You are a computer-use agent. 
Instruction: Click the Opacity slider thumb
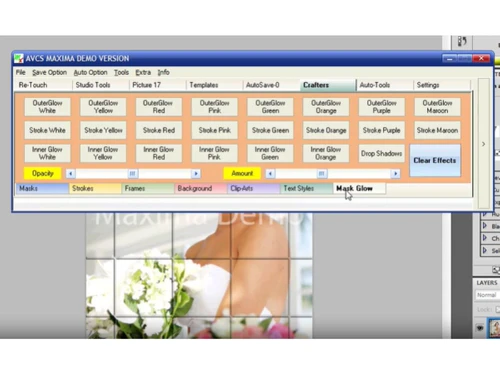point(133,173)
